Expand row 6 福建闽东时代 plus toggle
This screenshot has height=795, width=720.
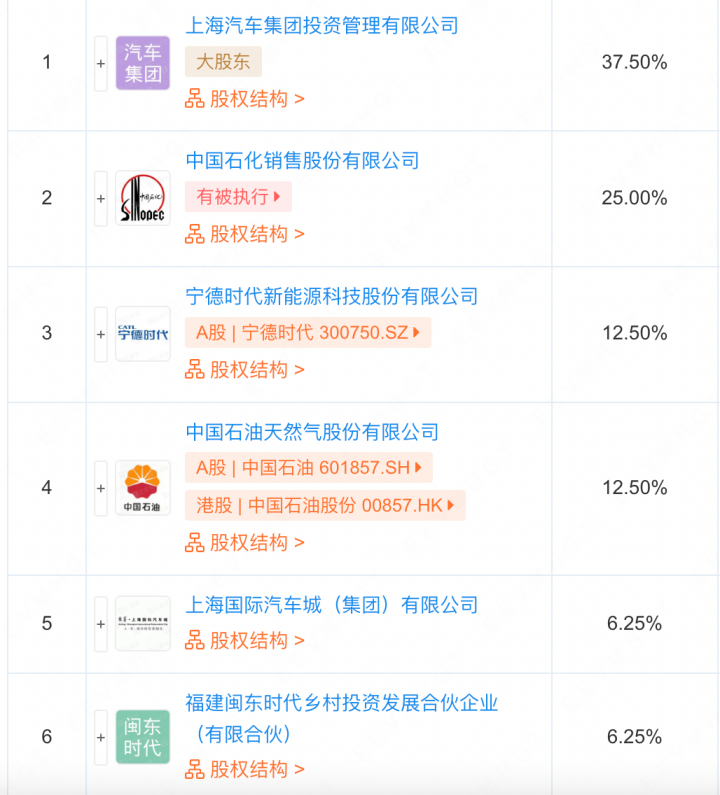click(101, 737)
